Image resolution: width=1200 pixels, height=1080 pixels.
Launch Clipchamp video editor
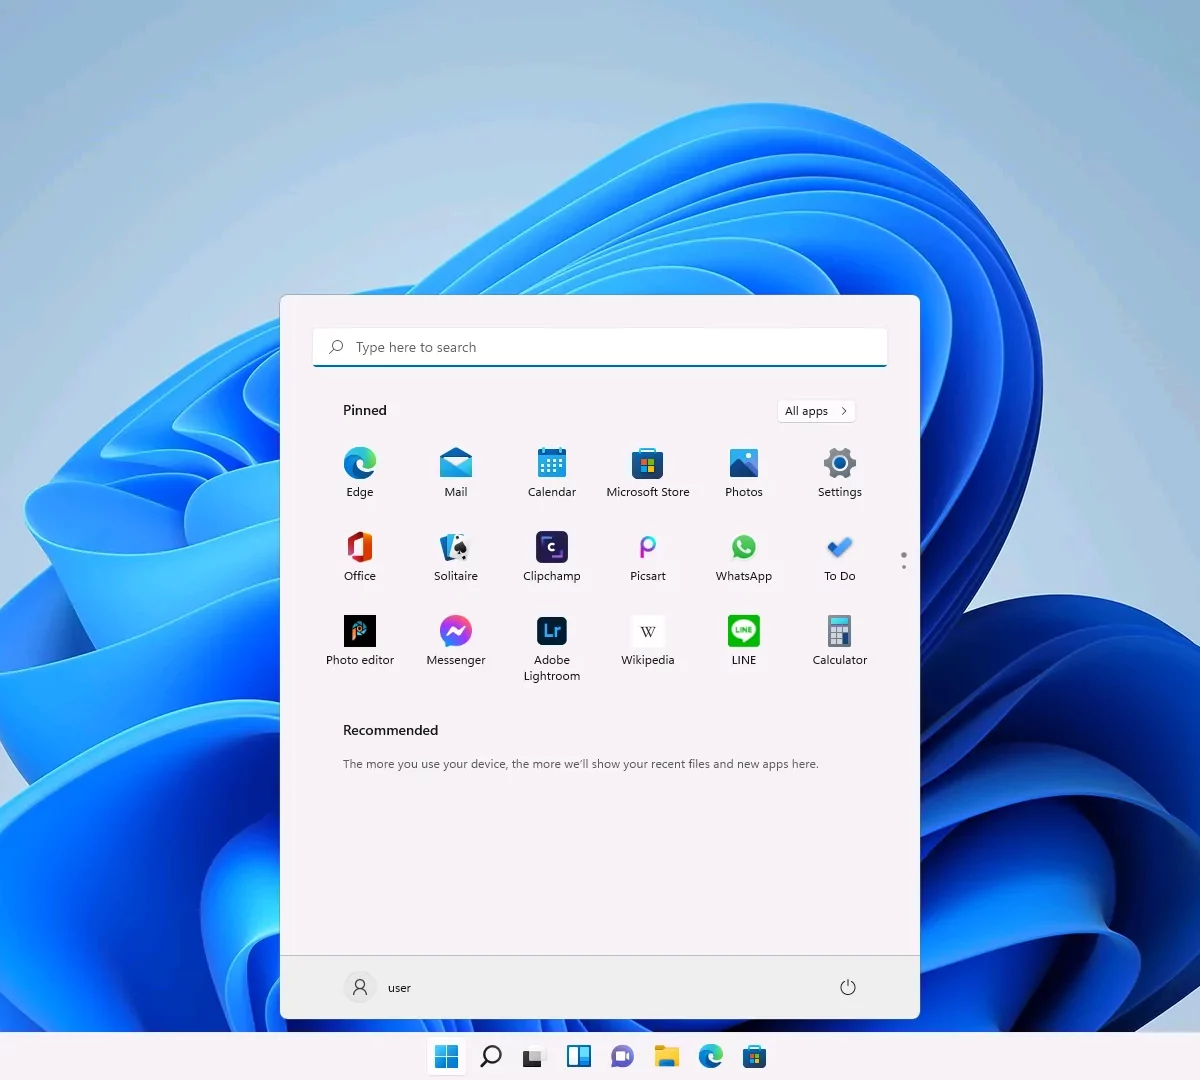pos(552,556)
